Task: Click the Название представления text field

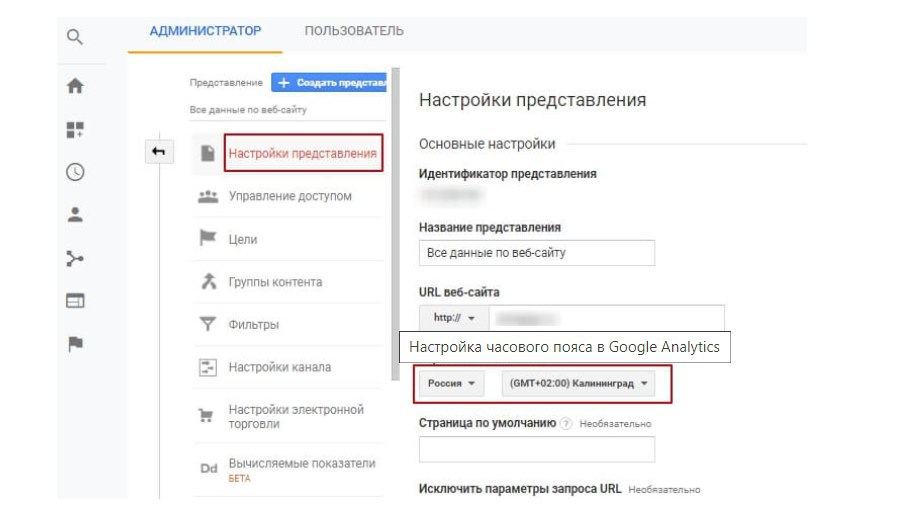Action: coord(536,253)
